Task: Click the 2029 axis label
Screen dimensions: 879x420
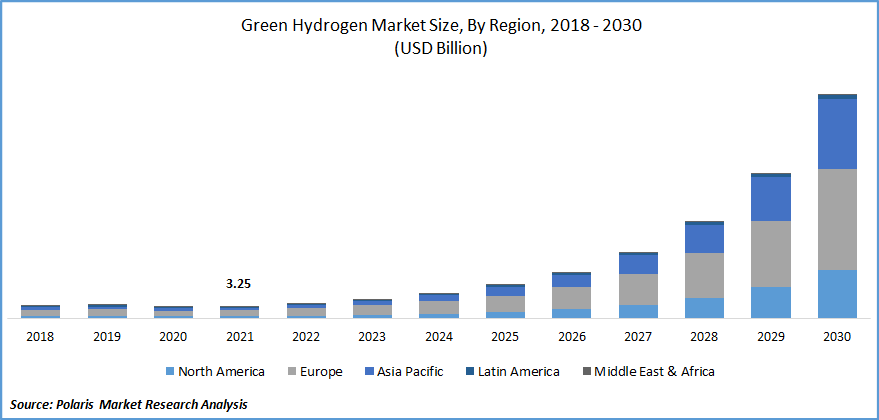Action: (771, 337)
